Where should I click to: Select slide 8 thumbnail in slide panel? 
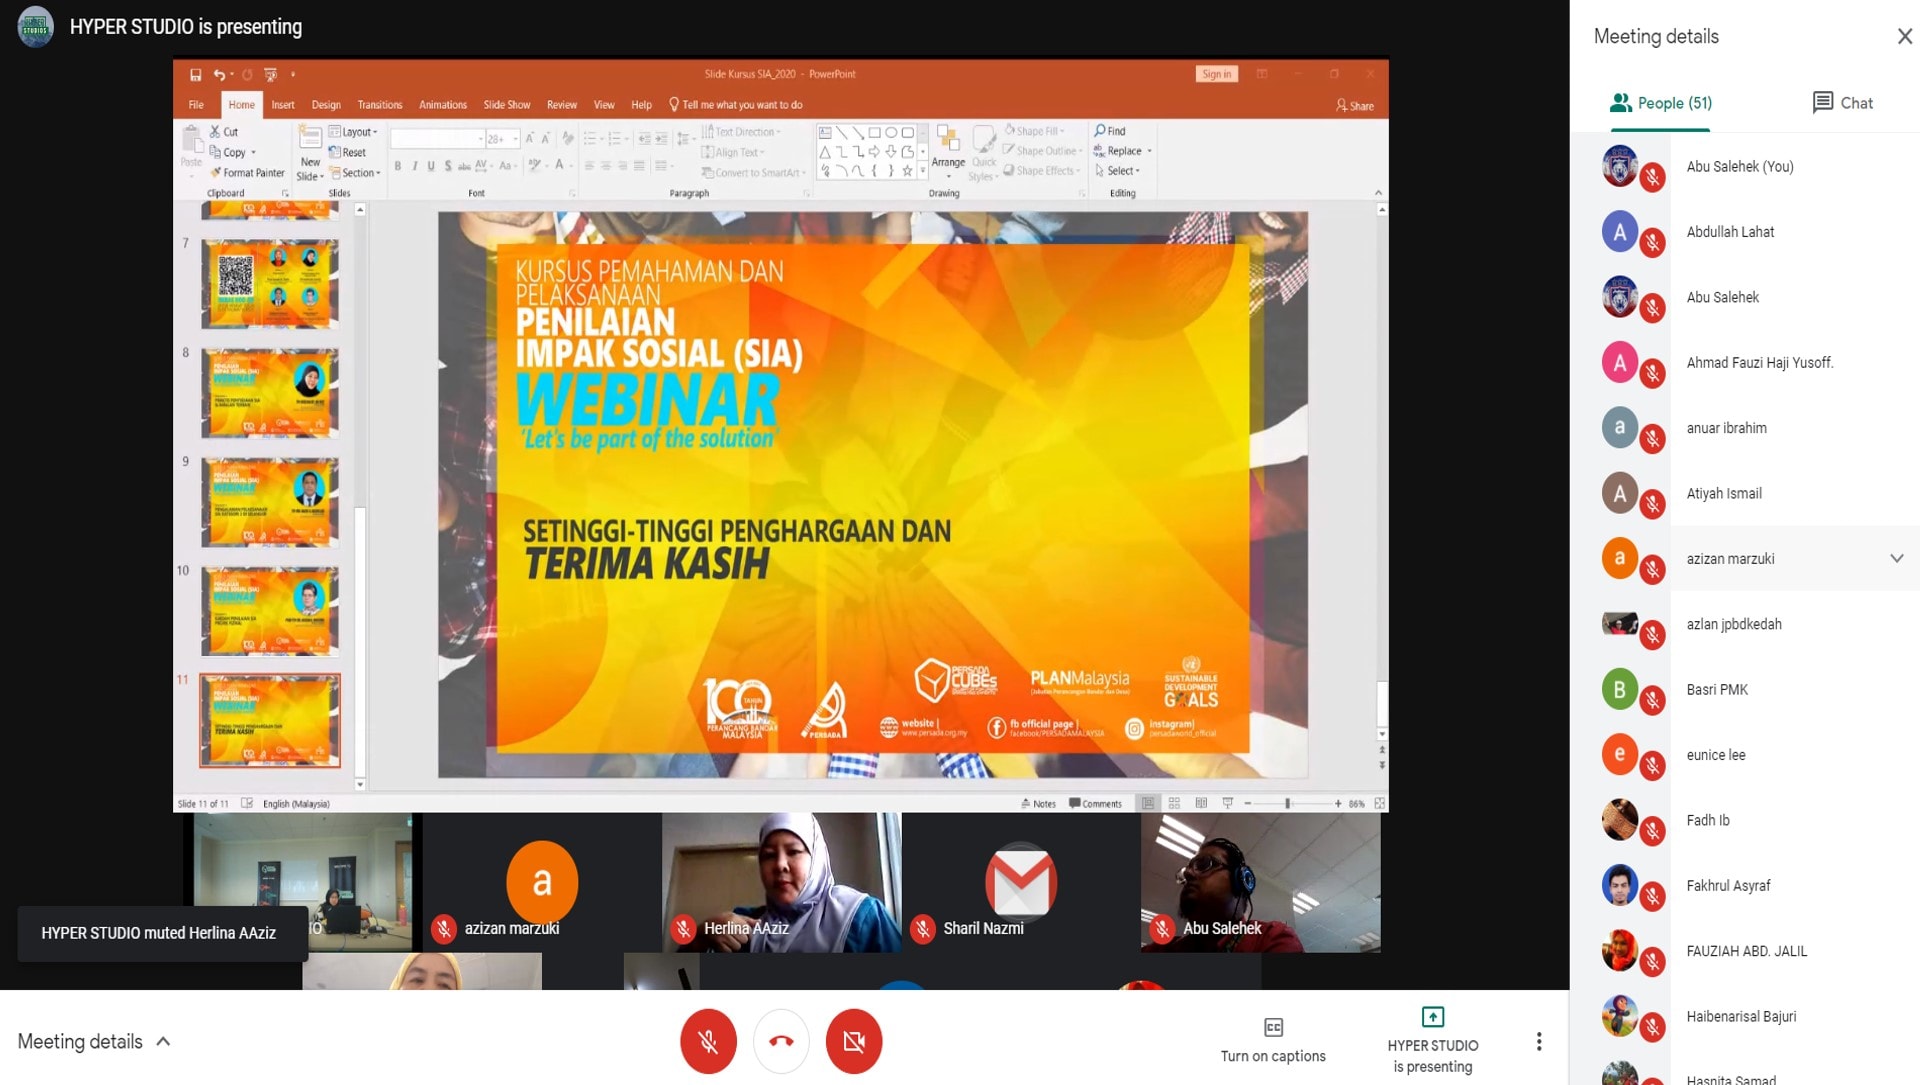(270, 392)
